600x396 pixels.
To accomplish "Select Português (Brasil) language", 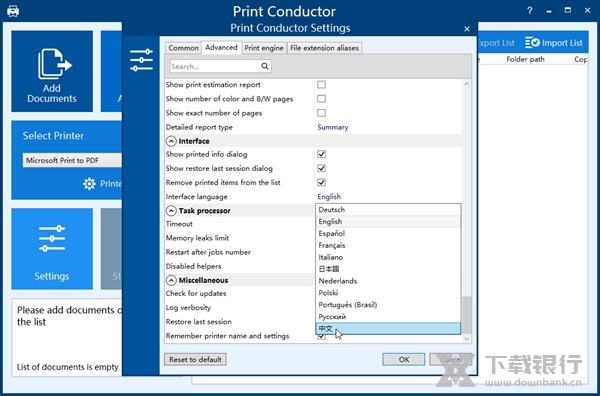I will point(388,305).
